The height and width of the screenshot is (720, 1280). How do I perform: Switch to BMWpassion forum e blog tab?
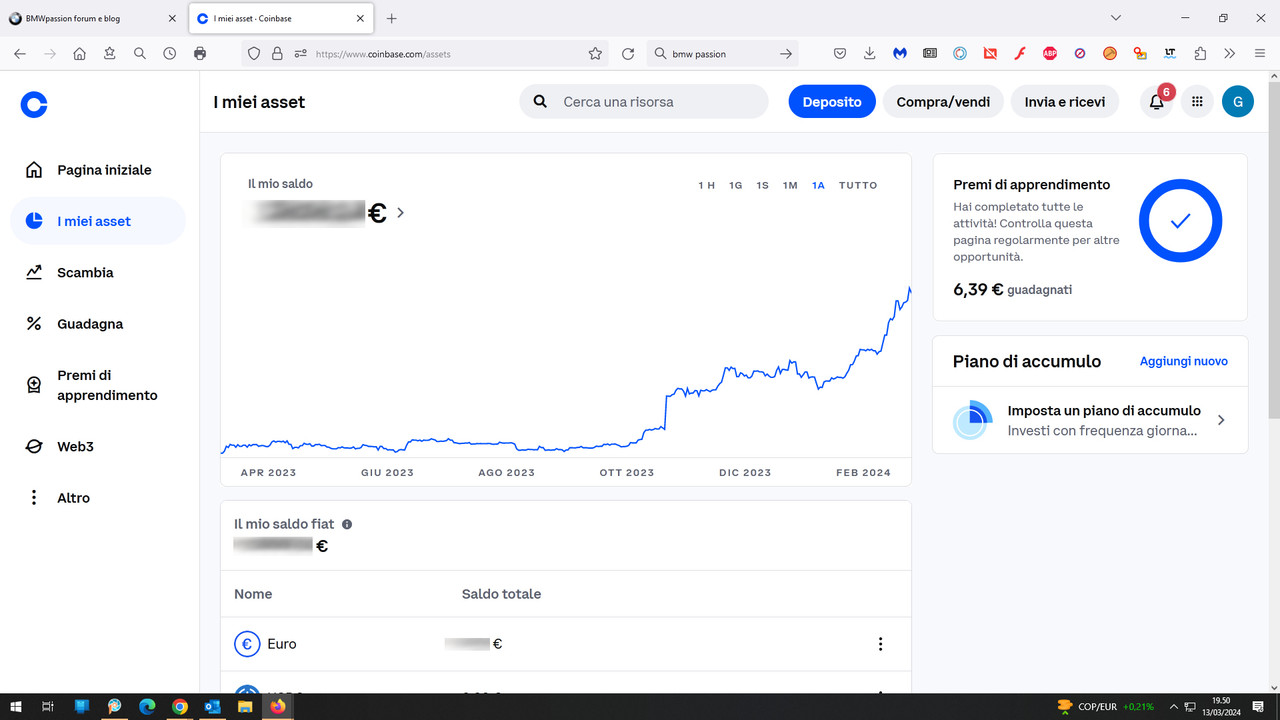(92, 18)
